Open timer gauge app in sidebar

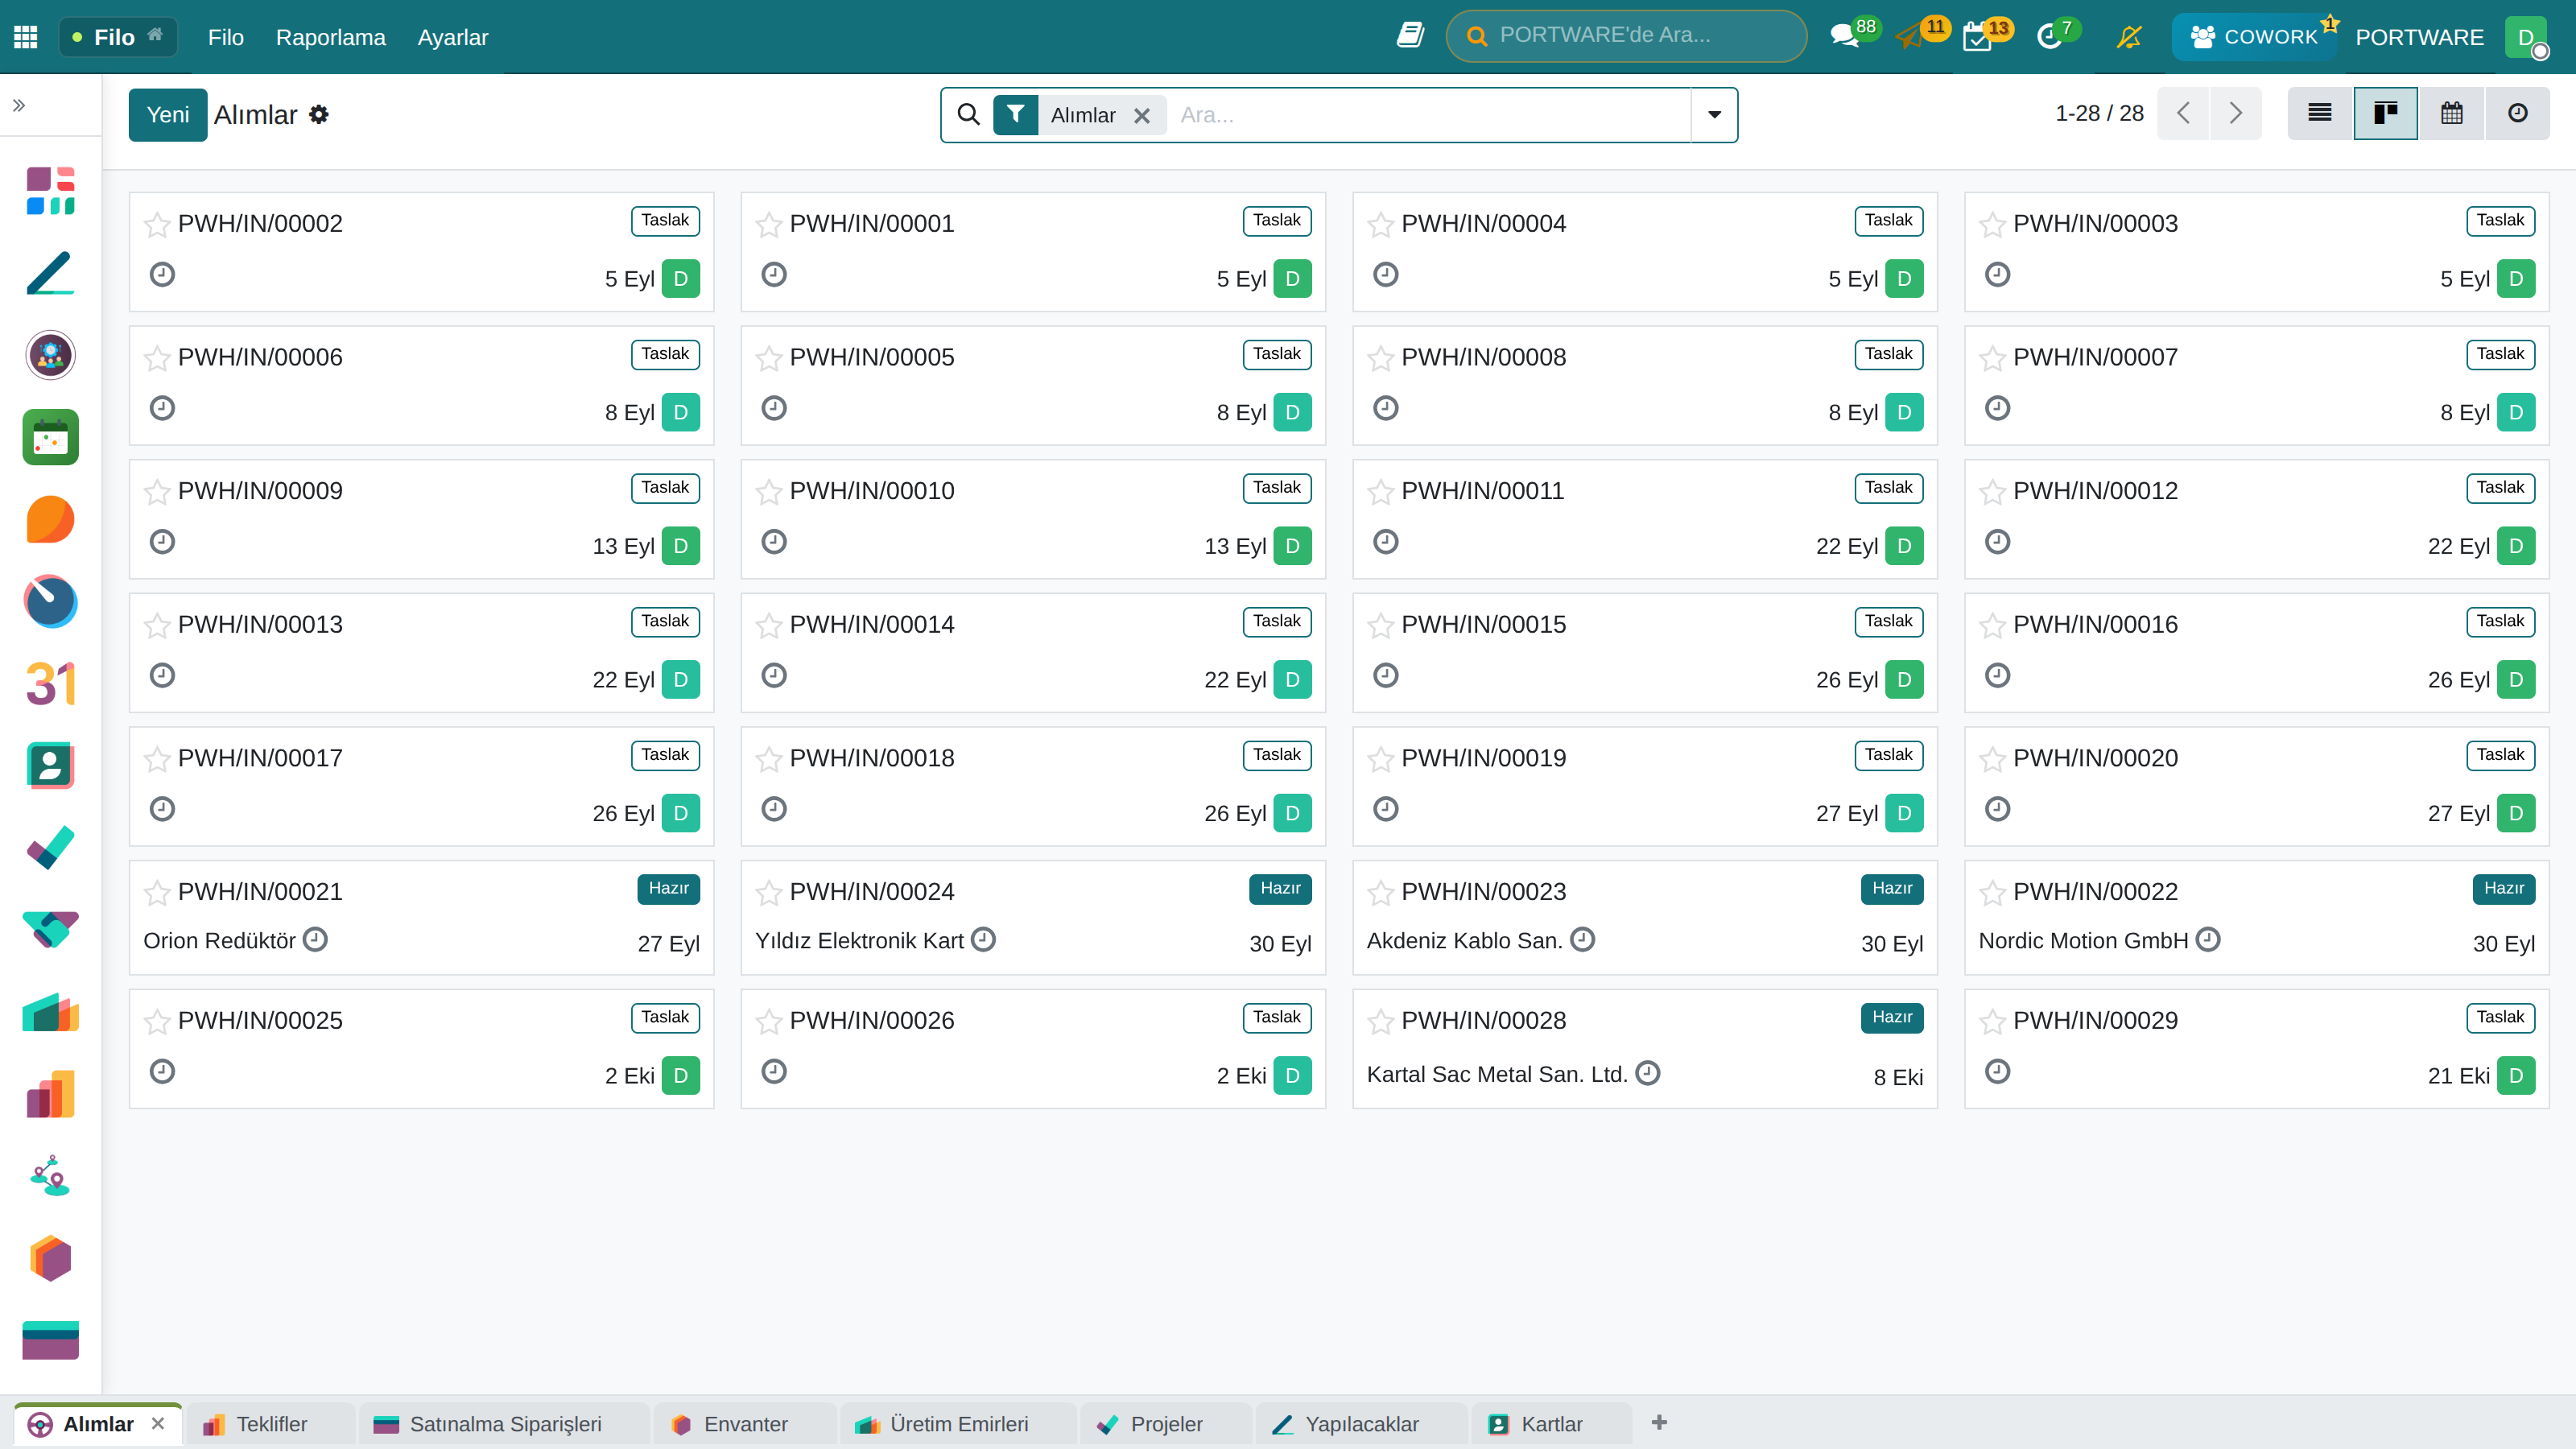[51, 601]
